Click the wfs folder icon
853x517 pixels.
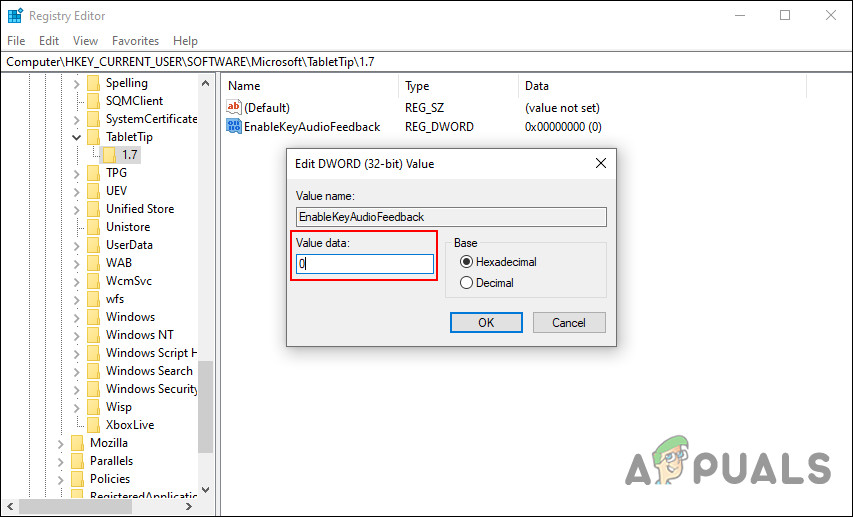(94, 298)
